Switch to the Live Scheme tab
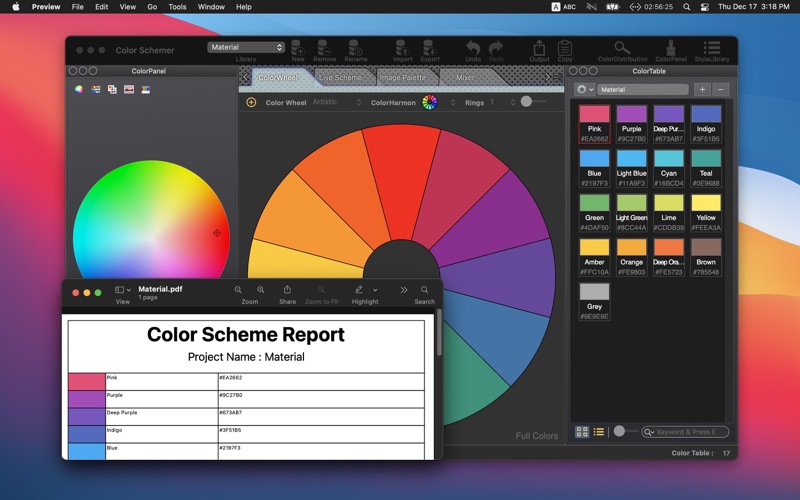 tap(340, 77)
